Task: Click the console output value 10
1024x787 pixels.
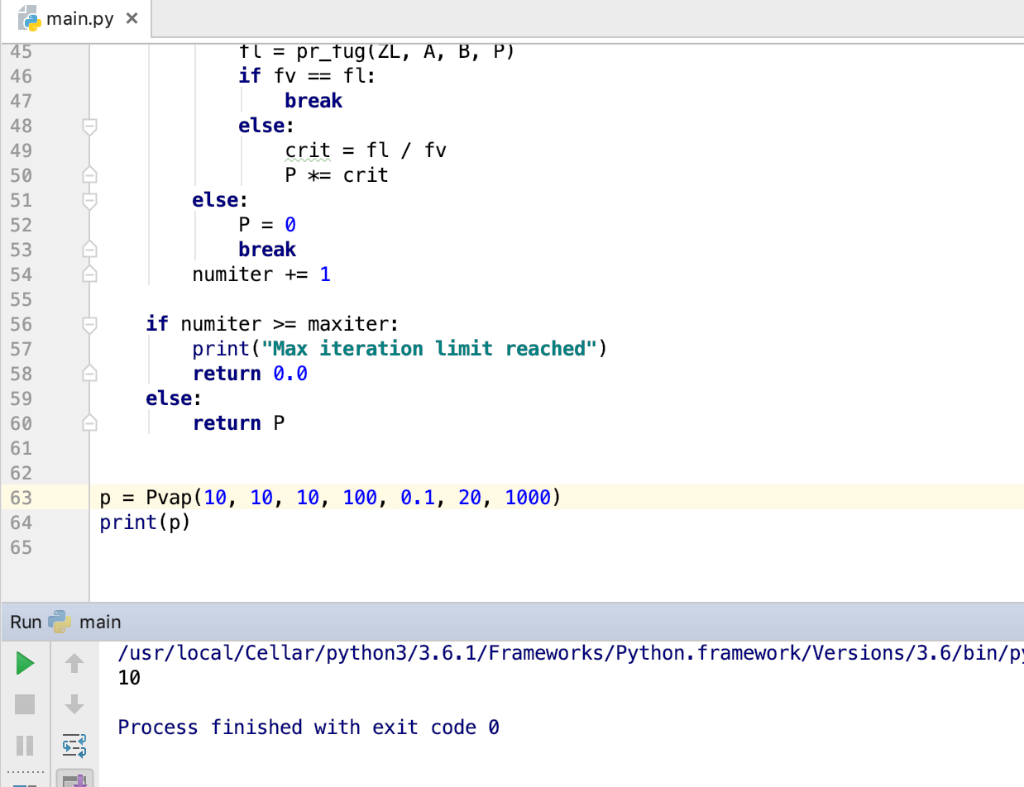Action: (x=129, y=678)
